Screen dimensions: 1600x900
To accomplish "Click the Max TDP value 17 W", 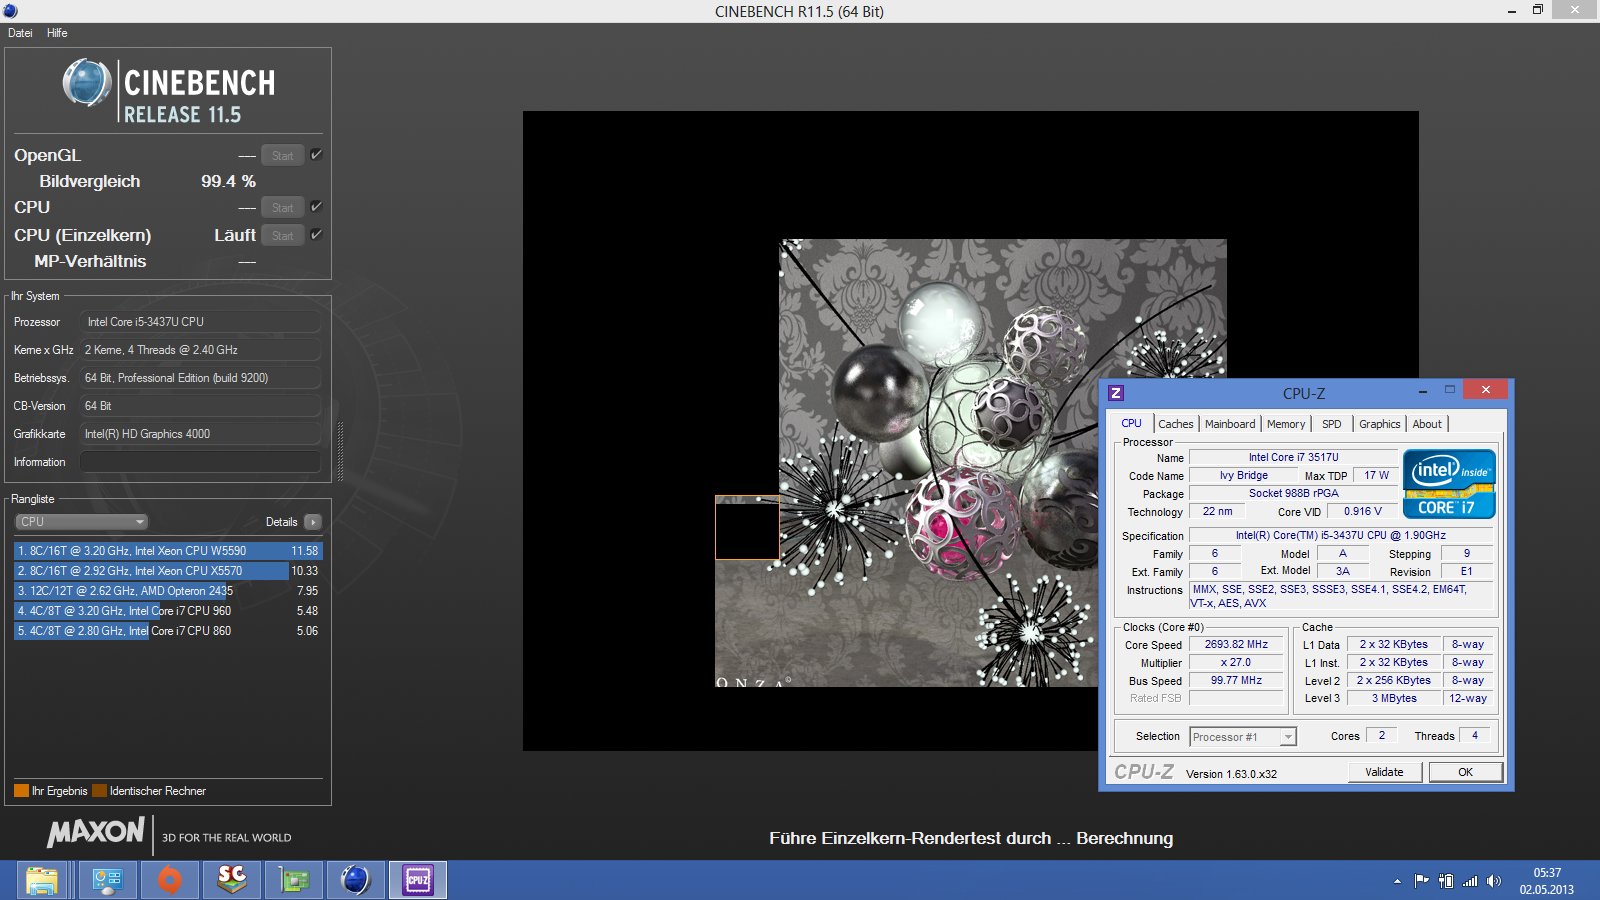I will [1376, 476].
